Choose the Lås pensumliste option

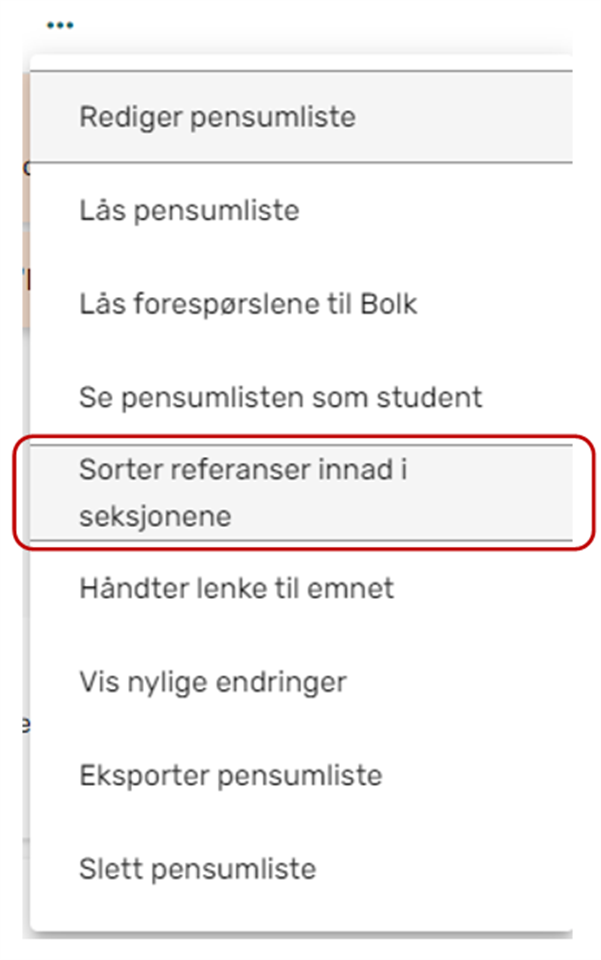(x=189, y=211)
